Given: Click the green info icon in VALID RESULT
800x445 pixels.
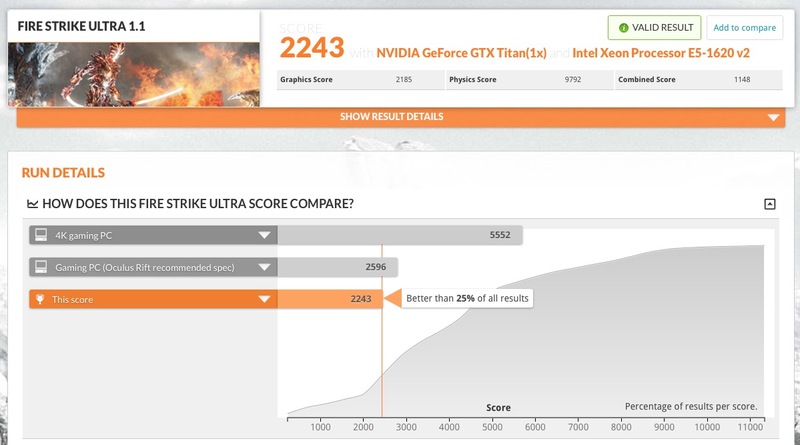Looking at the screenshot, I should pyautogui.click(x=623, y=28).
